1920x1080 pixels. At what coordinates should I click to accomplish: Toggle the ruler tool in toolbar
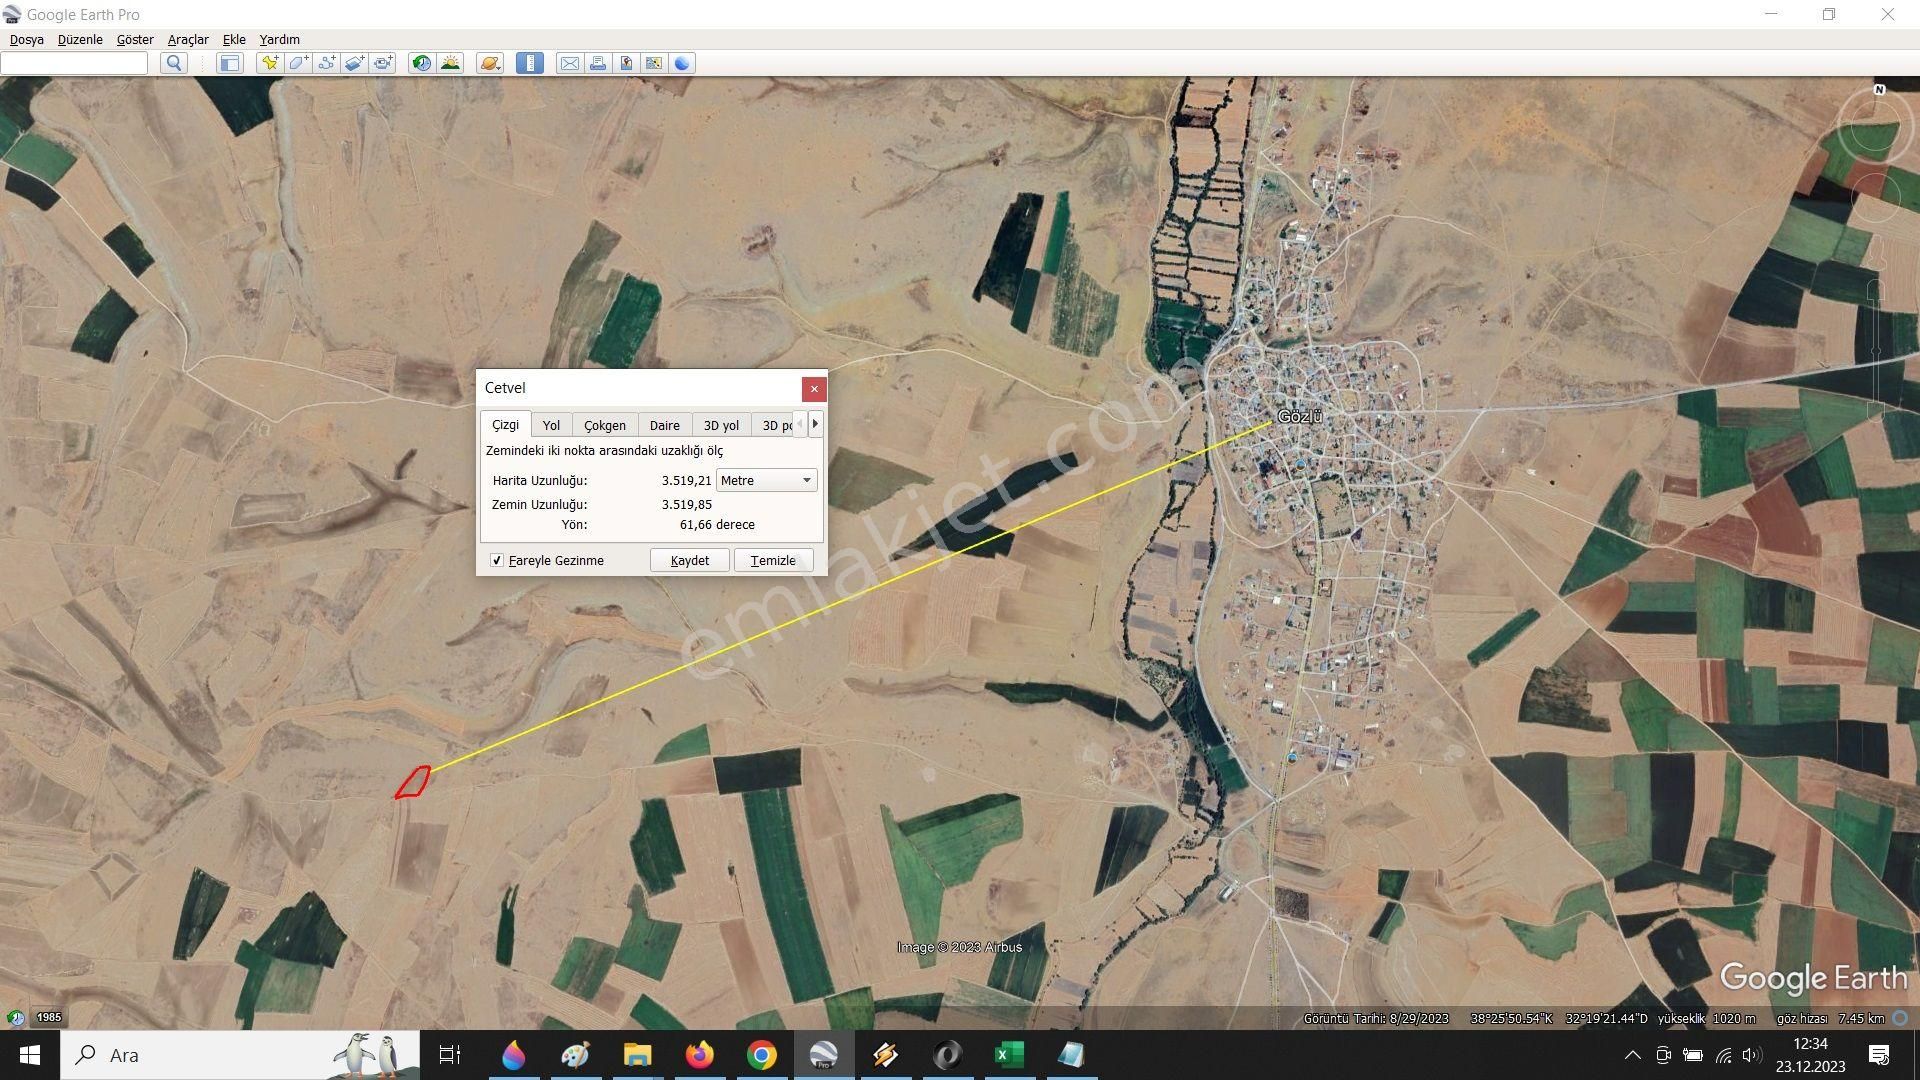[x=530, y=63]
